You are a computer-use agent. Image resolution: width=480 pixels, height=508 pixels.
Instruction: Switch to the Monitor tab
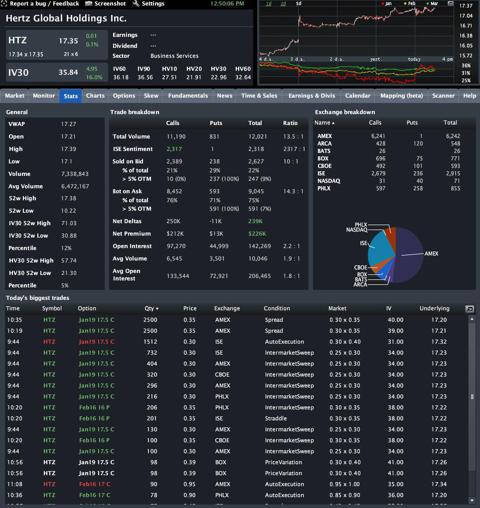tap(44, 96)
